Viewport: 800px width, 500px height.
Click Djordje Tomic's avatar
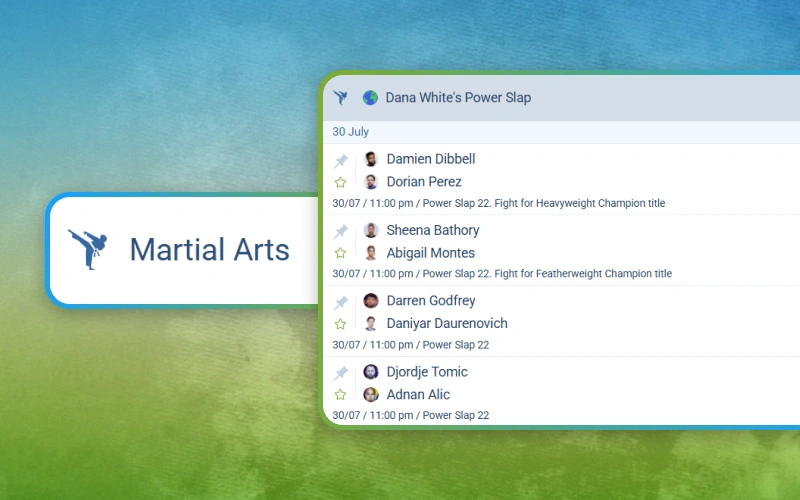click(x=371, y=371)
